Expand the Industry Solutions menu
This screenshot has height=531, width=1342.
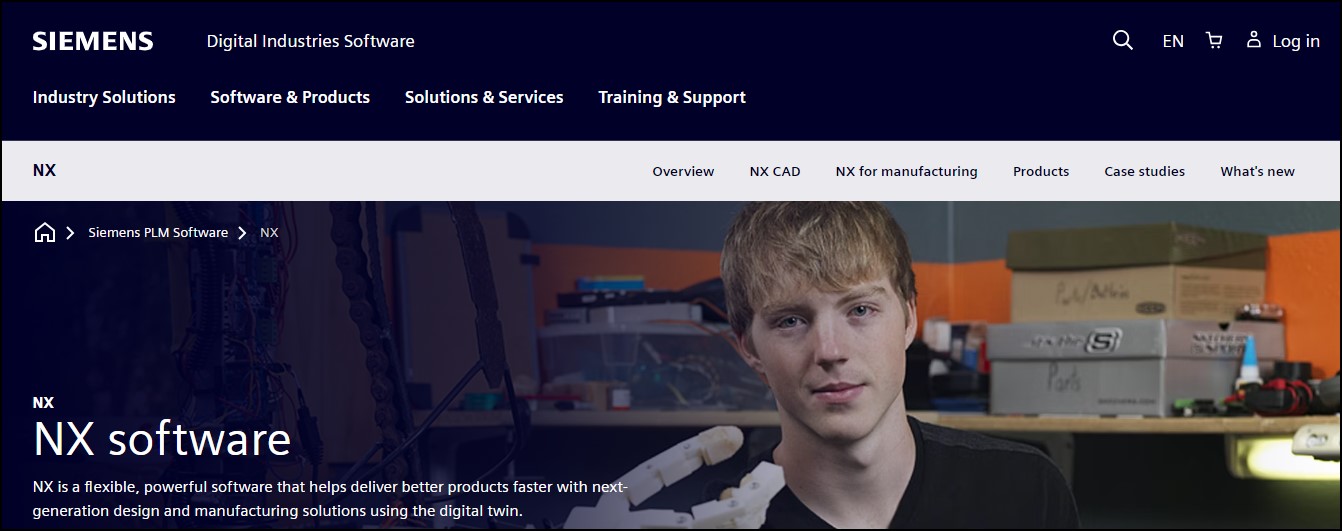(104, 97)
